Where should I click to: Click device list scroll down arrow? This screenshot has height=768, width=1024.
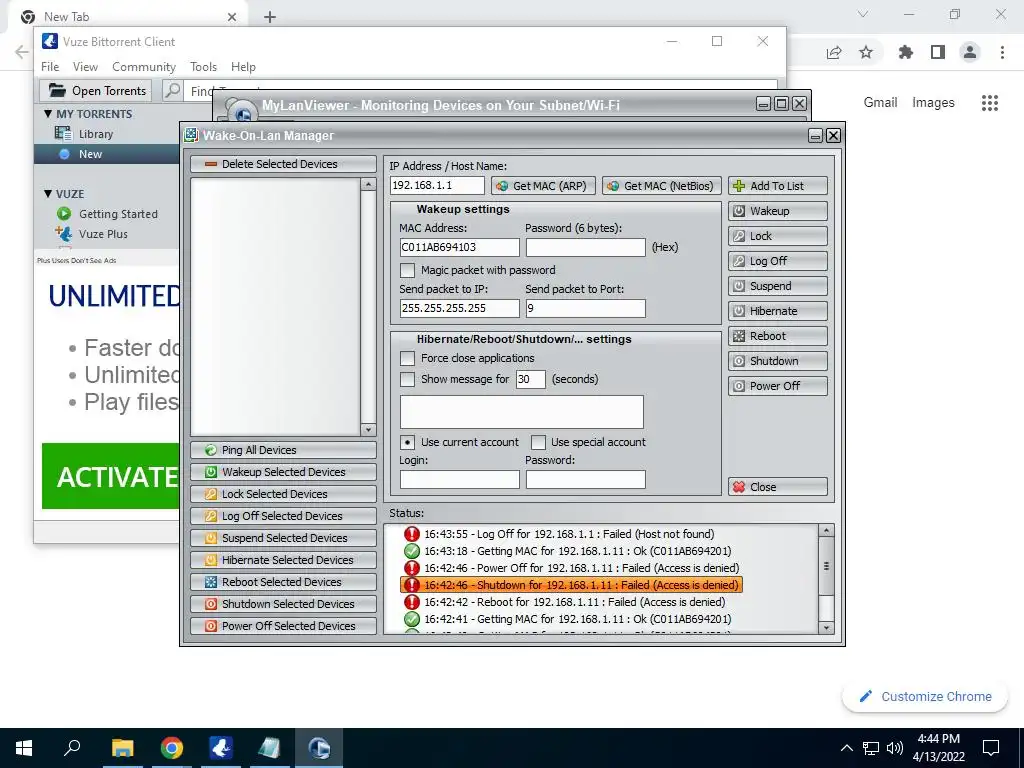368,430
